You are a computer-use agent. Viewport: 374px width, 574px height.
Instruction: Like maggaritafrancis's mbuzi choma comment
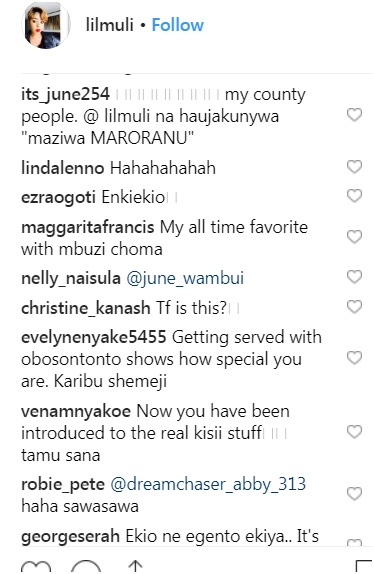click(354, 237)
